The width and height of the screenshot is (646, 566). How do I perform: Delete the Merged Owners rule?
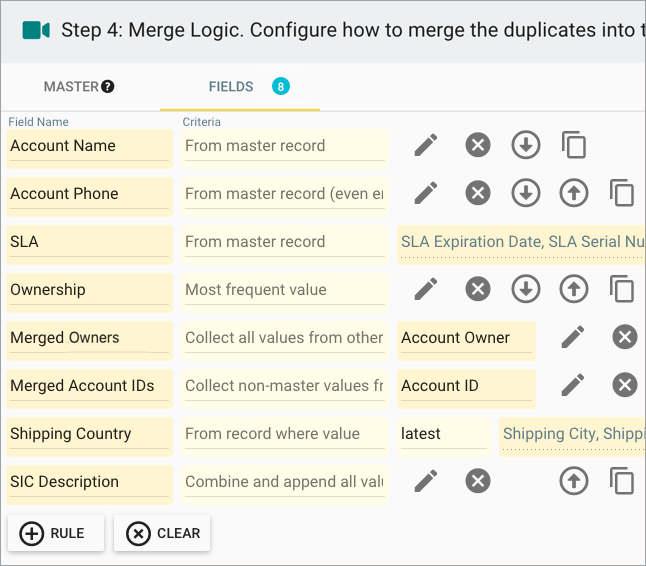(x=625, y=337)
